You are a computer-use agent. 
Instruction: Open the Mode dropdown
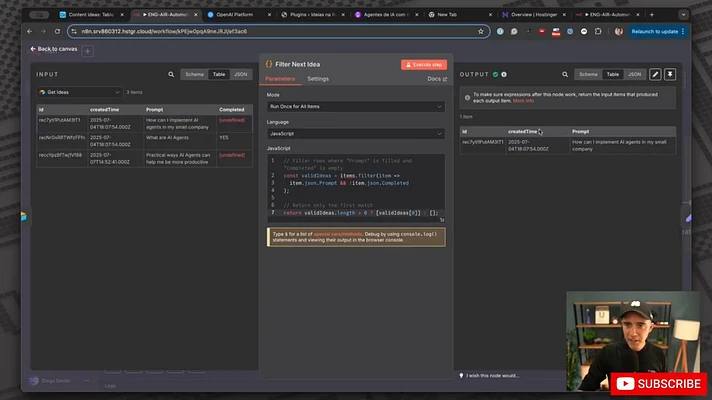[356, 107]
